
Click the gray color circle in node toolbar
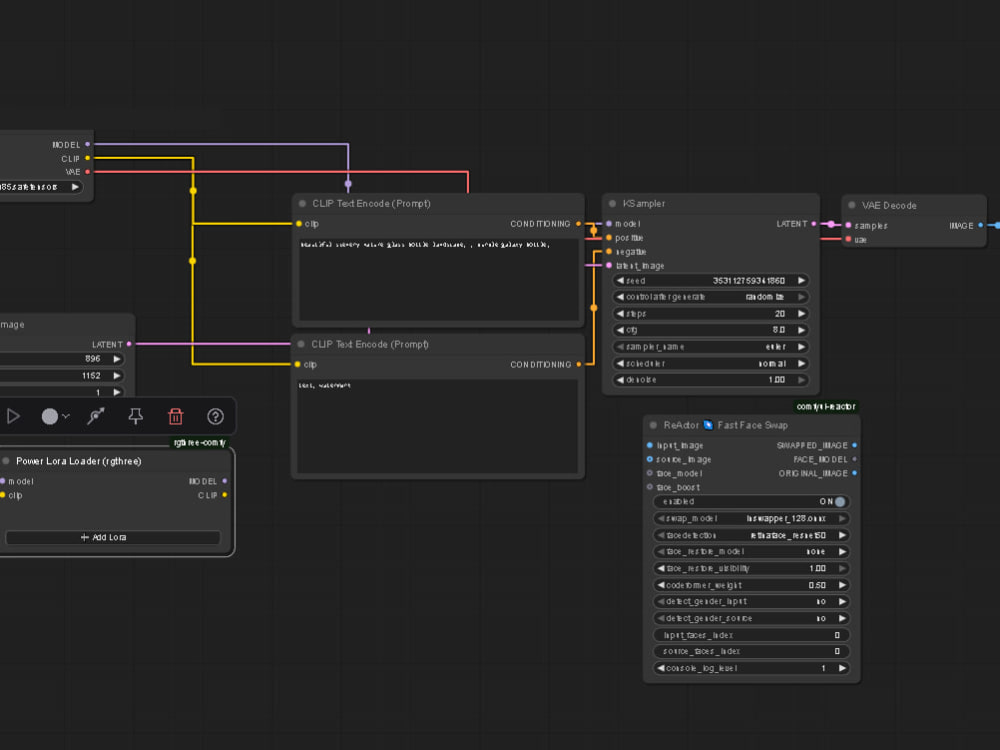coord(50,416)
